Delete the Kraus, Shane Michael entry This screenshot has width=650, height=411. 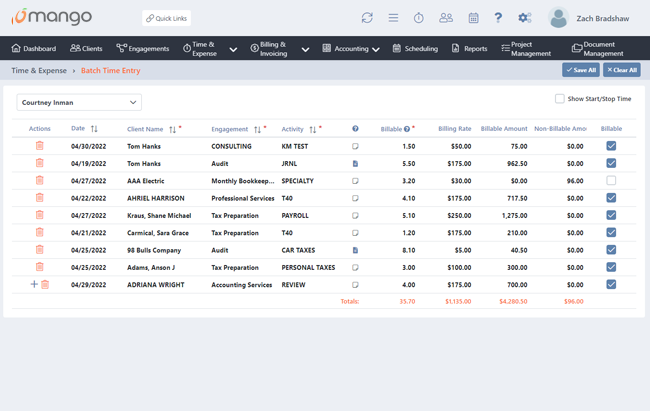click(x=39, y=215)
